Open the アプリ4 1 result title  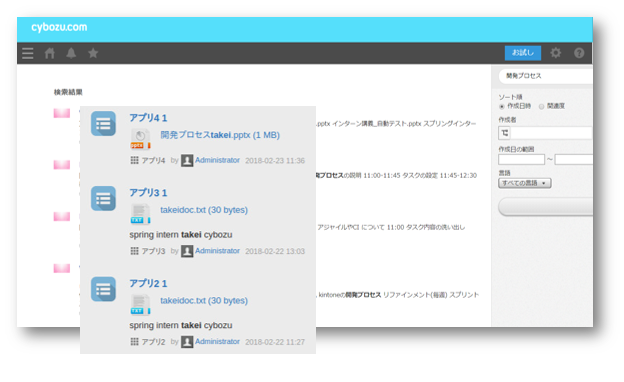point(148,118)
